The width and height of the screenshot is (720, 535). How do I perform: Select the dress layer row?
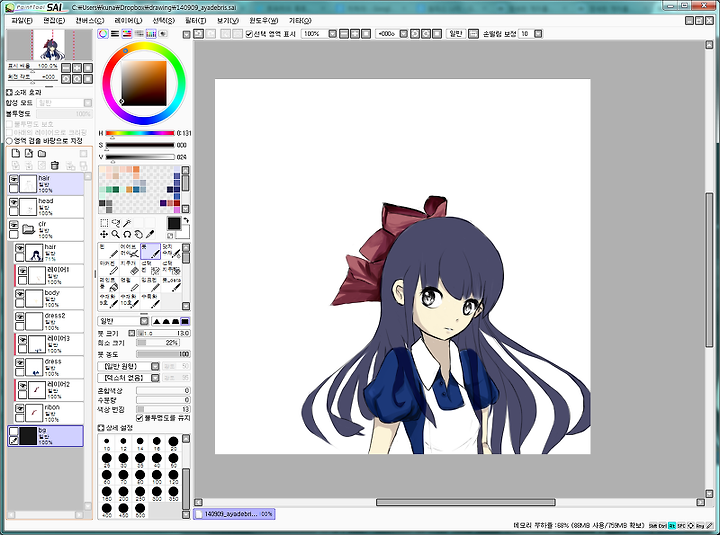pyautogui.click(x=49, y=367)
